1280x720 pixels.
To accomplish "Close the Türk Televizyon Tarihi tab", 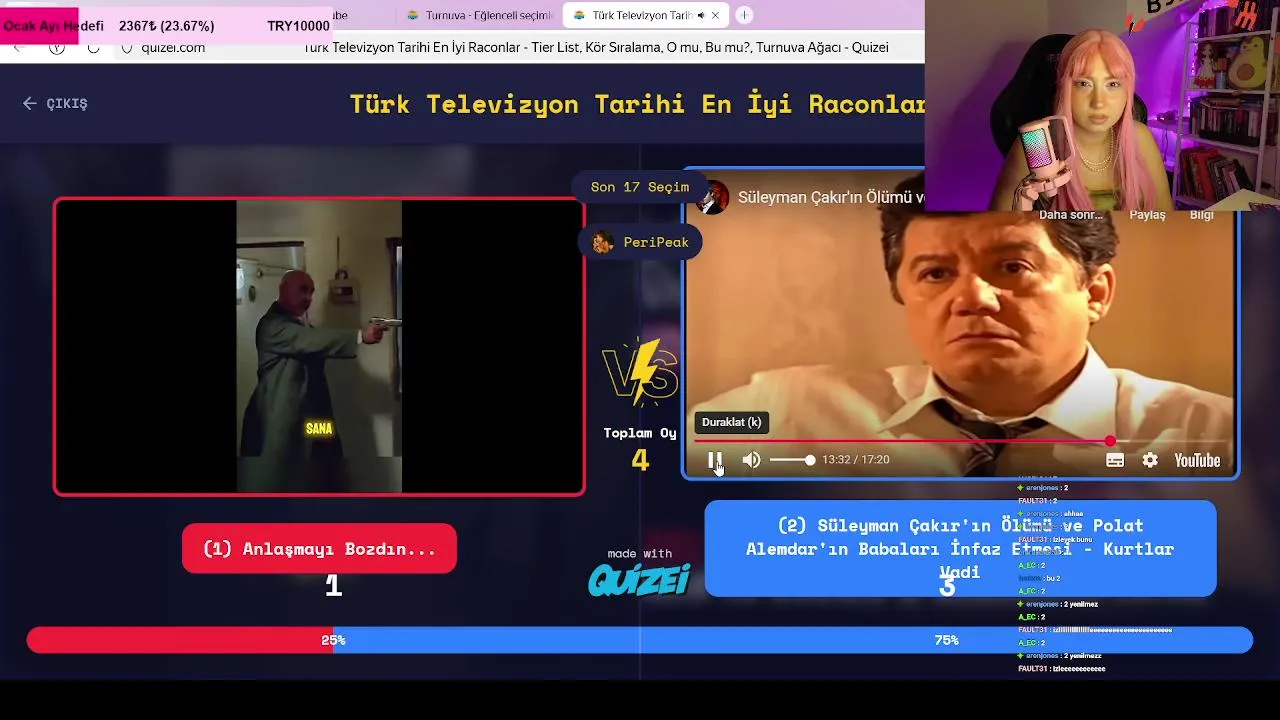I will tap(715, 15).
